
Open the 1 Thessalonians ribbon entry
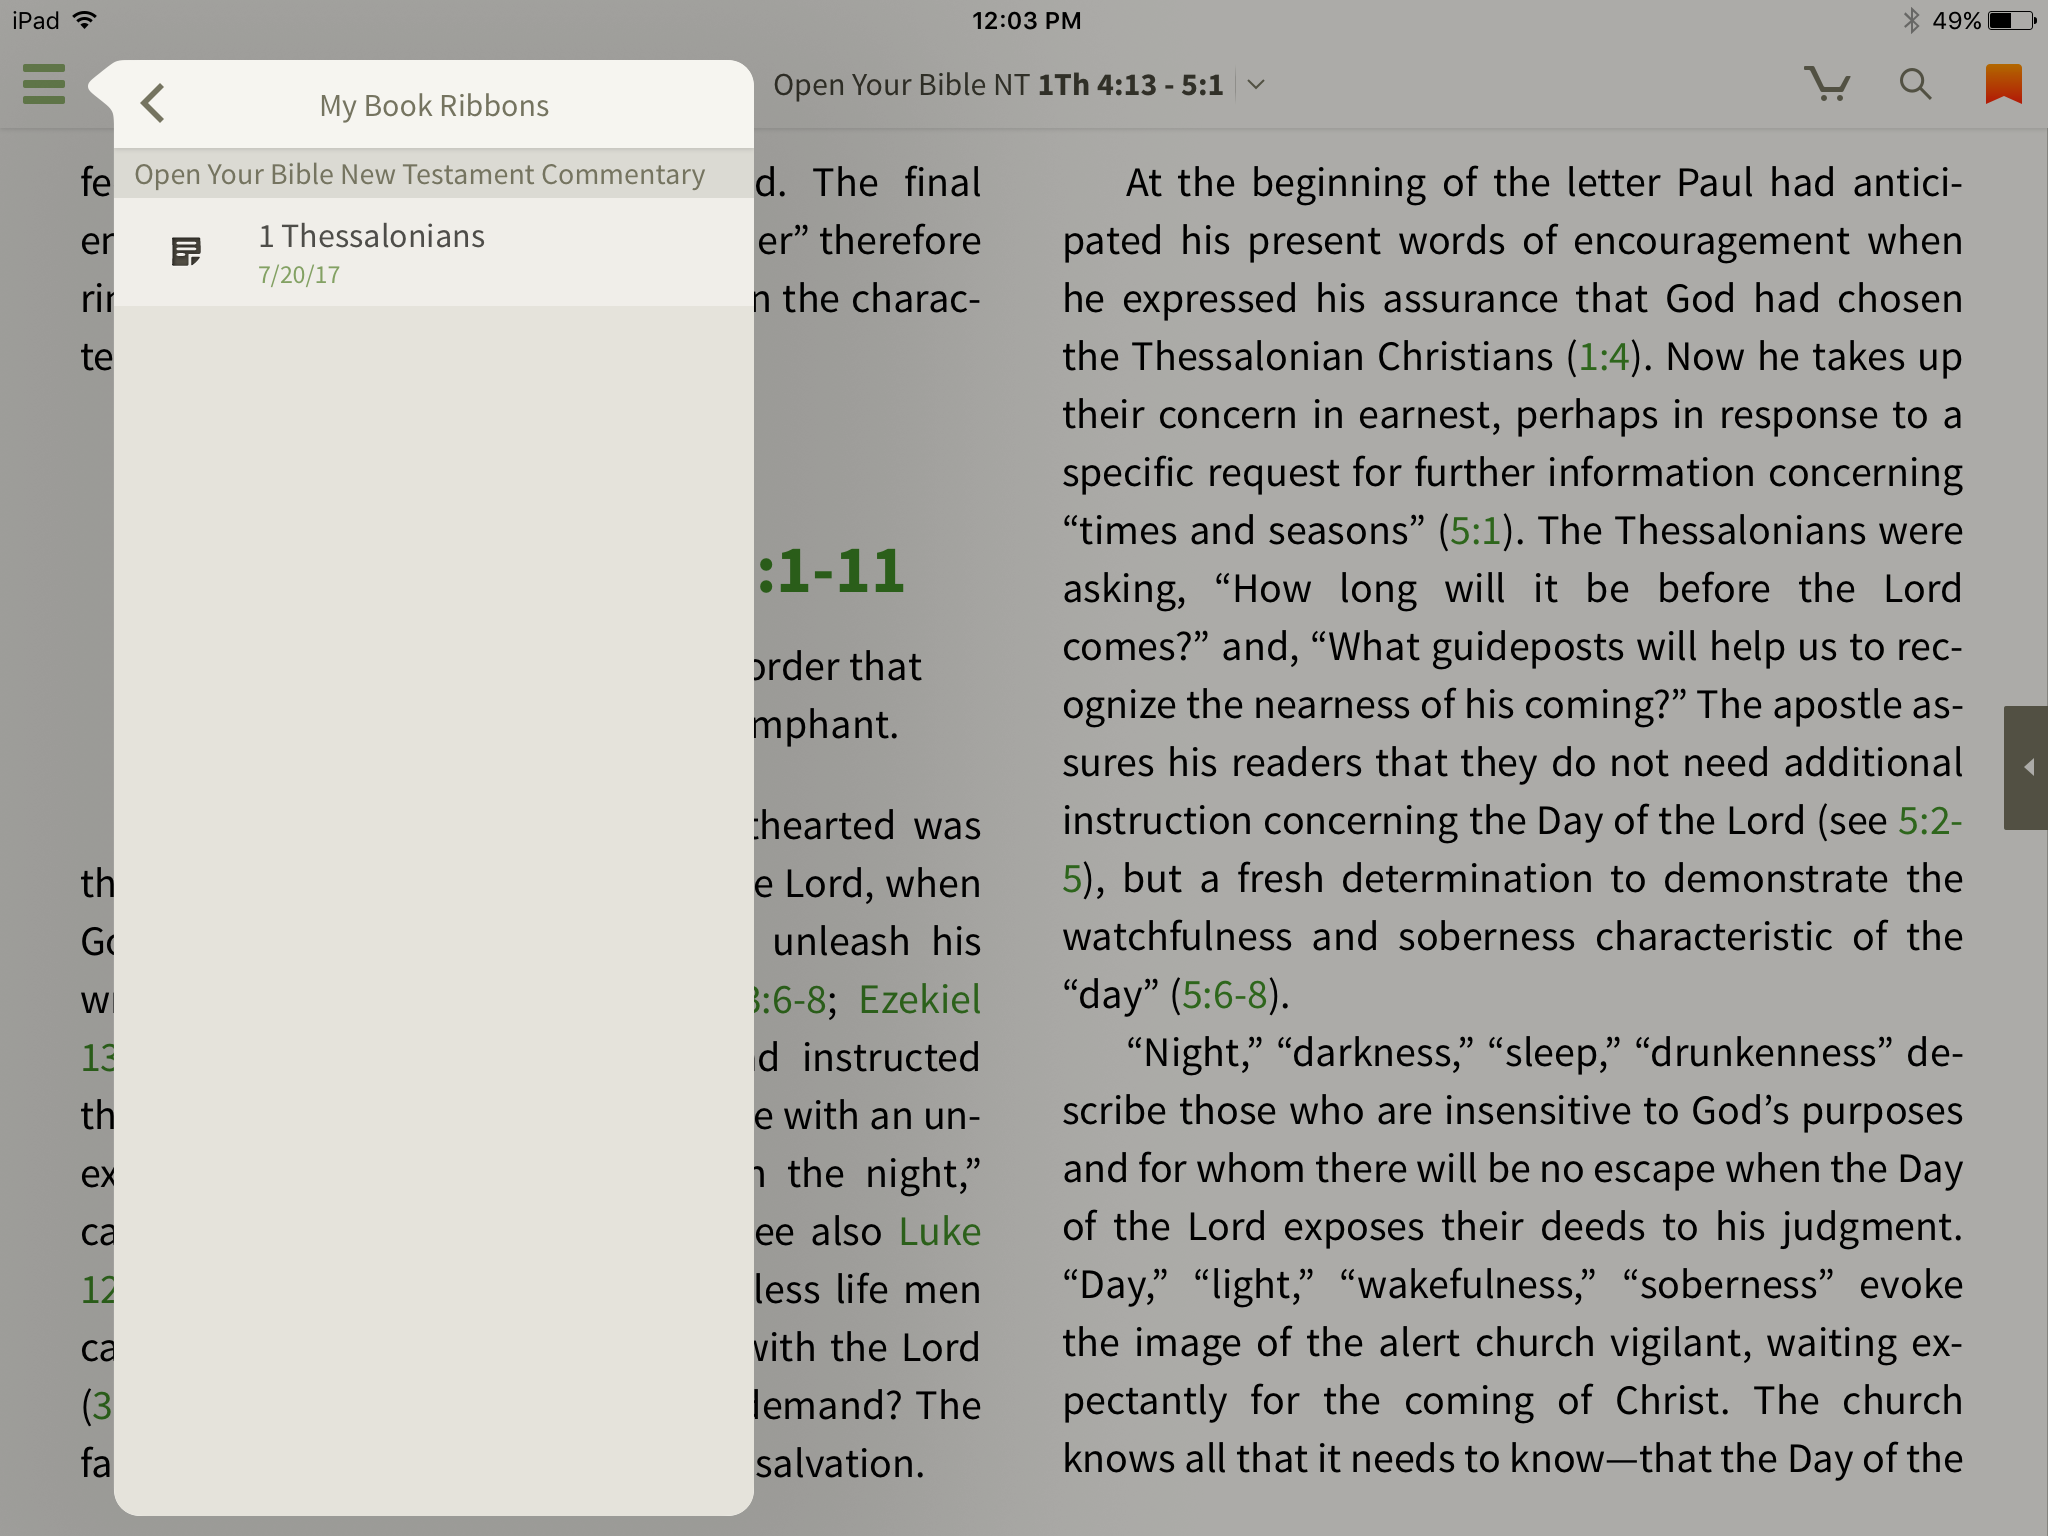[433, 252]
